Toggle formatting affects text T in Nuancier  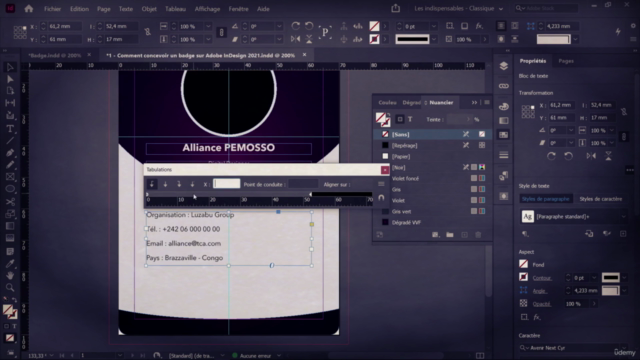410,119
